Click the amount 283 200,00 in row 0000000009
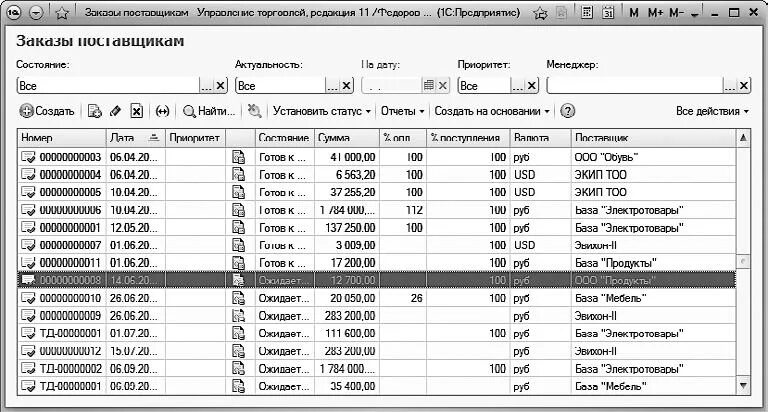This screenshot has width=768, height=412. coord(347,316)
